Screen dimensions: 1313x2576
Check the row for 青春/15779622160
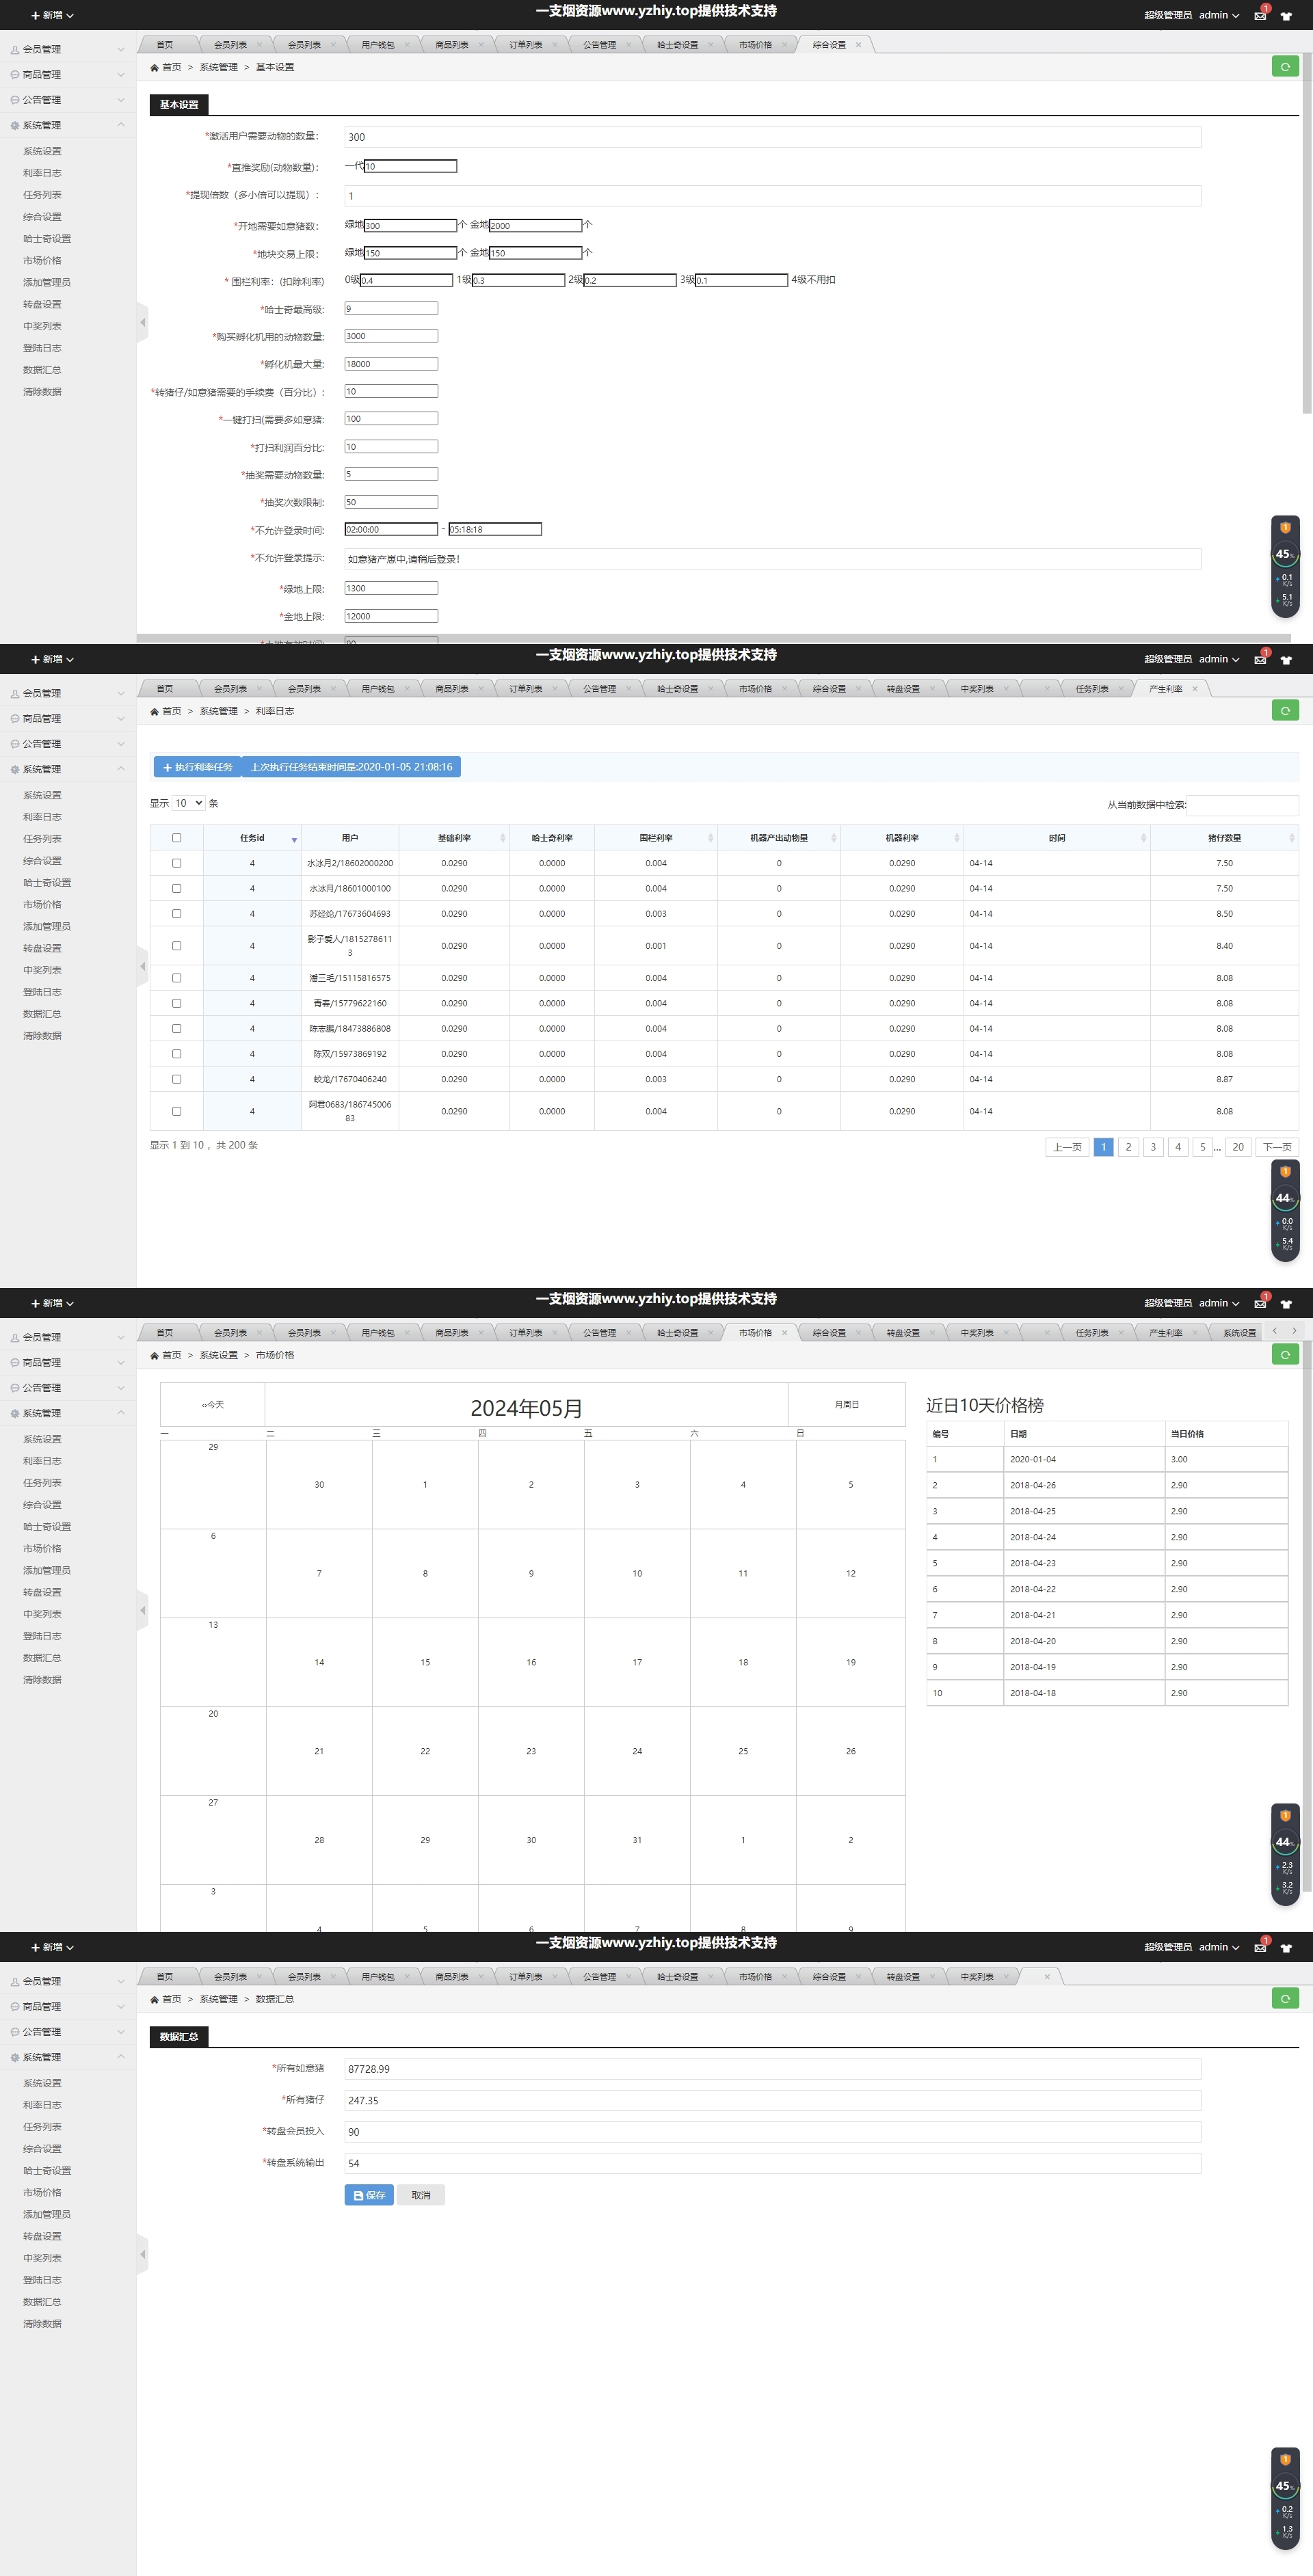coord(177,1003)
